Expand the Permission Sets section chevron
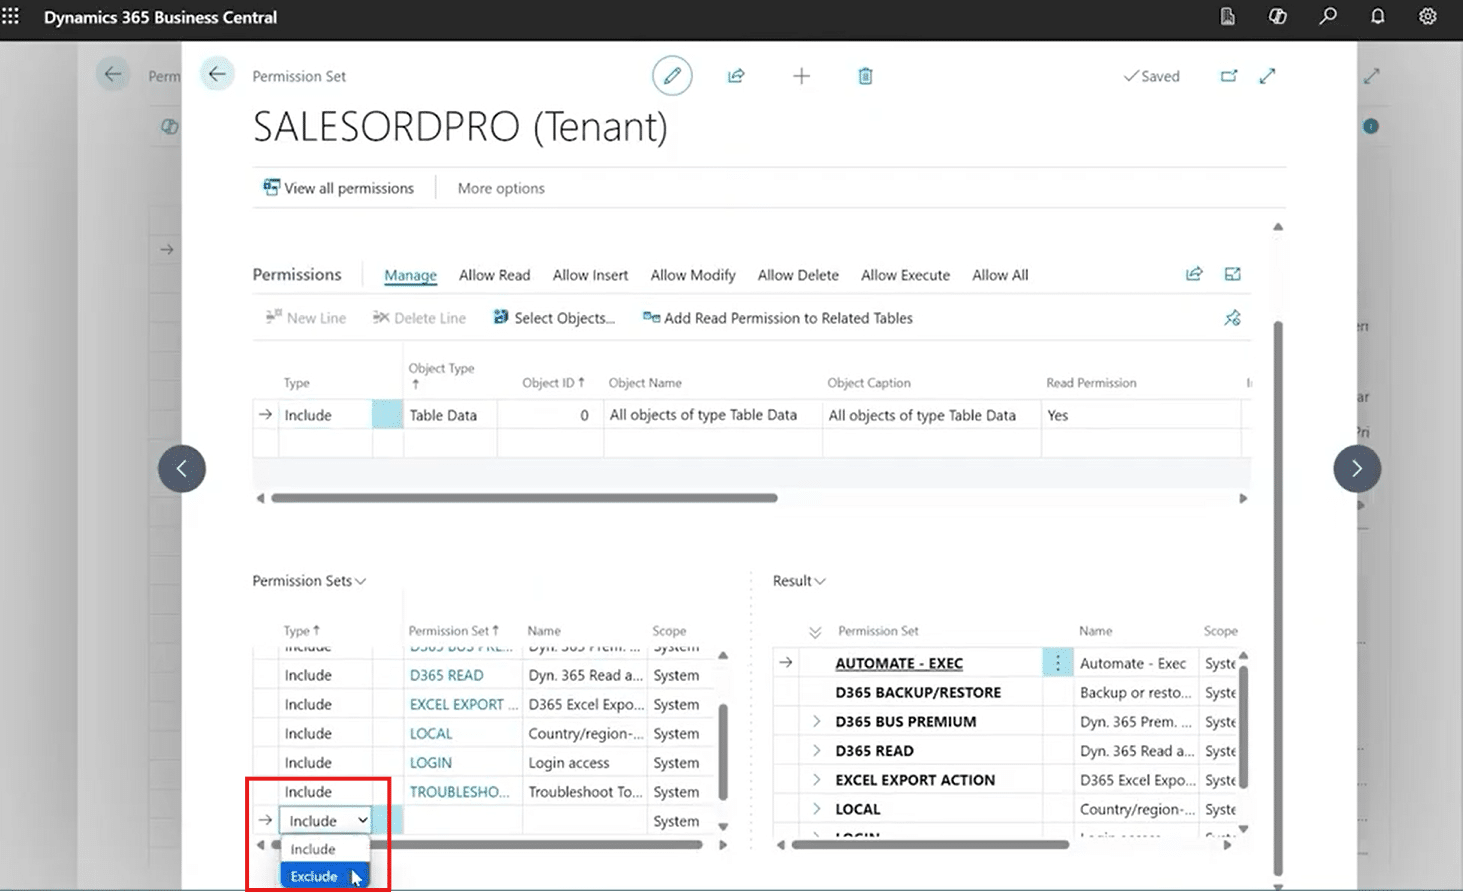This screenshot has height=893, width=1463. pos(361,581)
